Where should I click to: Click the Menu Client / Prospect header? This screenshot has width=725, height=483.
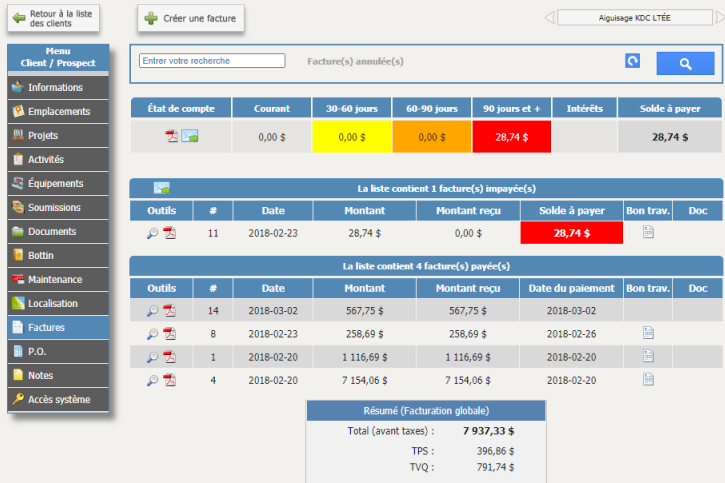click(58, 57)
